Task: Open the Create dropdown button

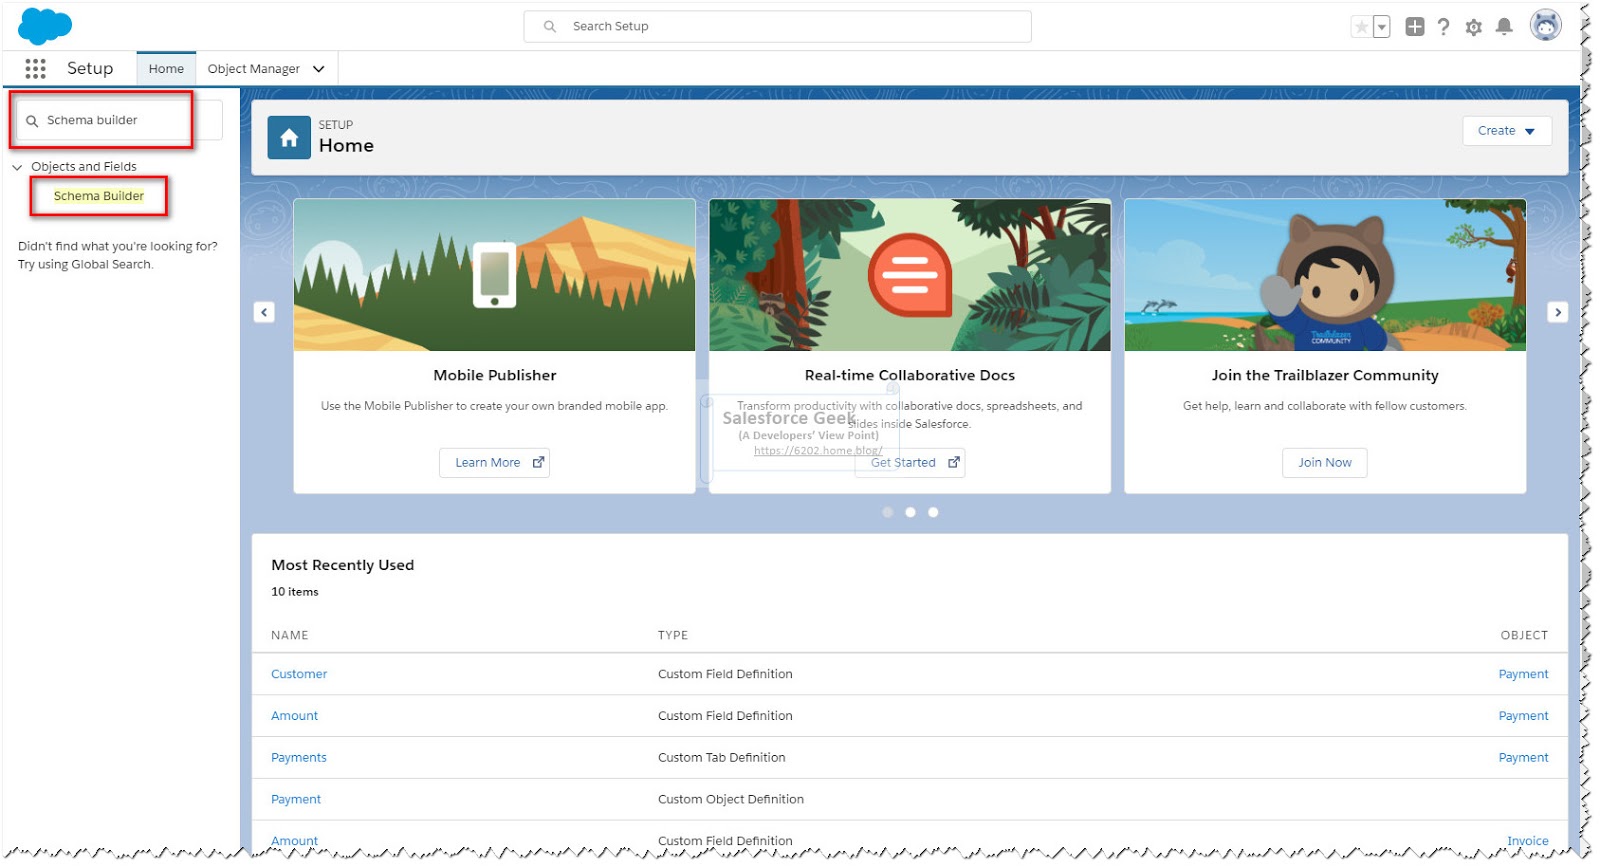Action: pos(1507,131)
